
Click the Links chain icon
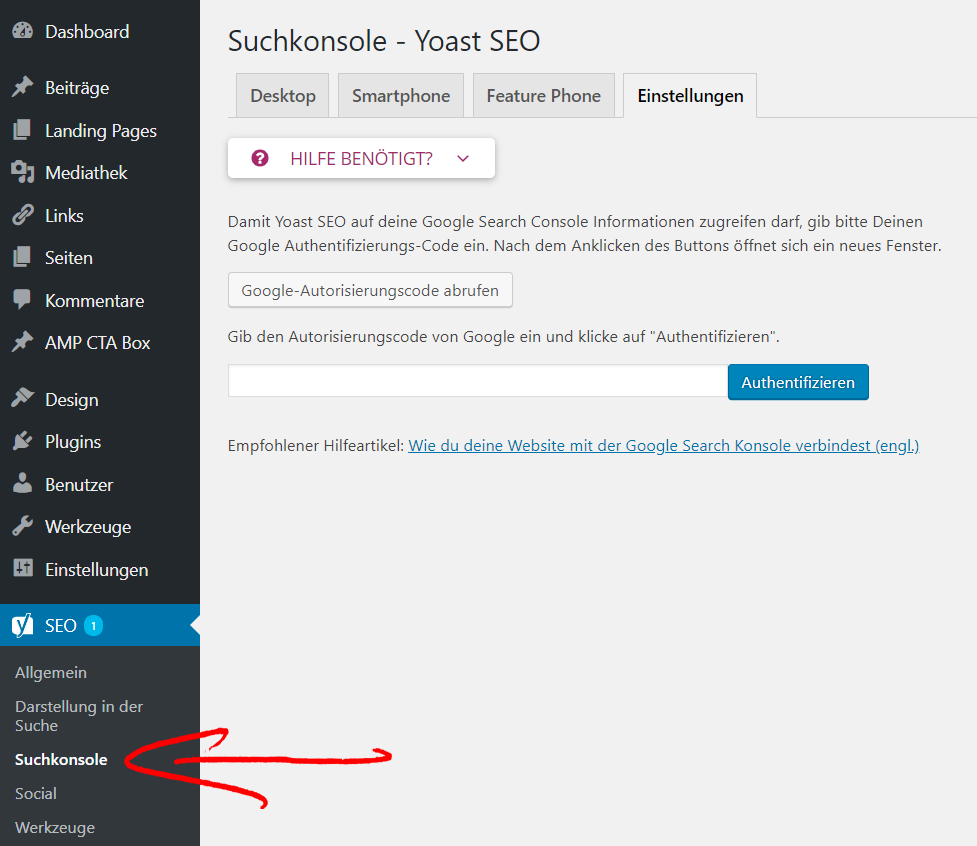22,215
